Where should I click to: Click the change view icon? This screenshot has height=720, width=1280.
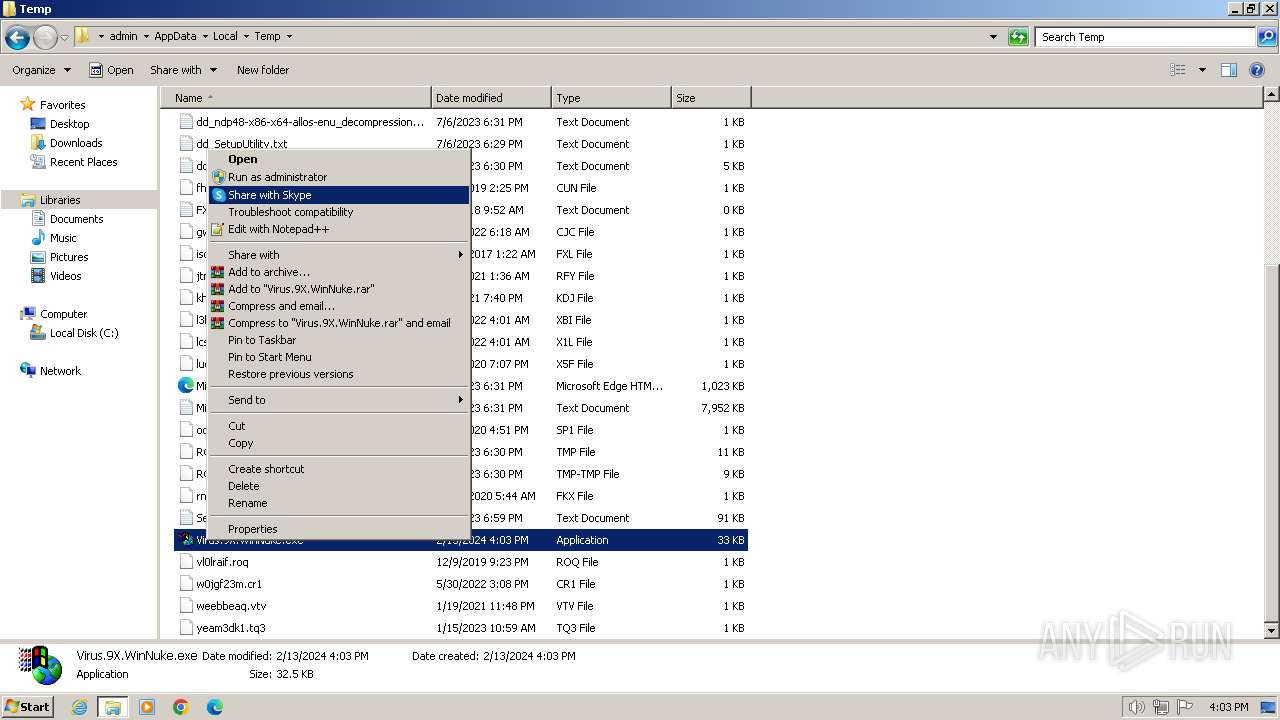coord(1178,70)
